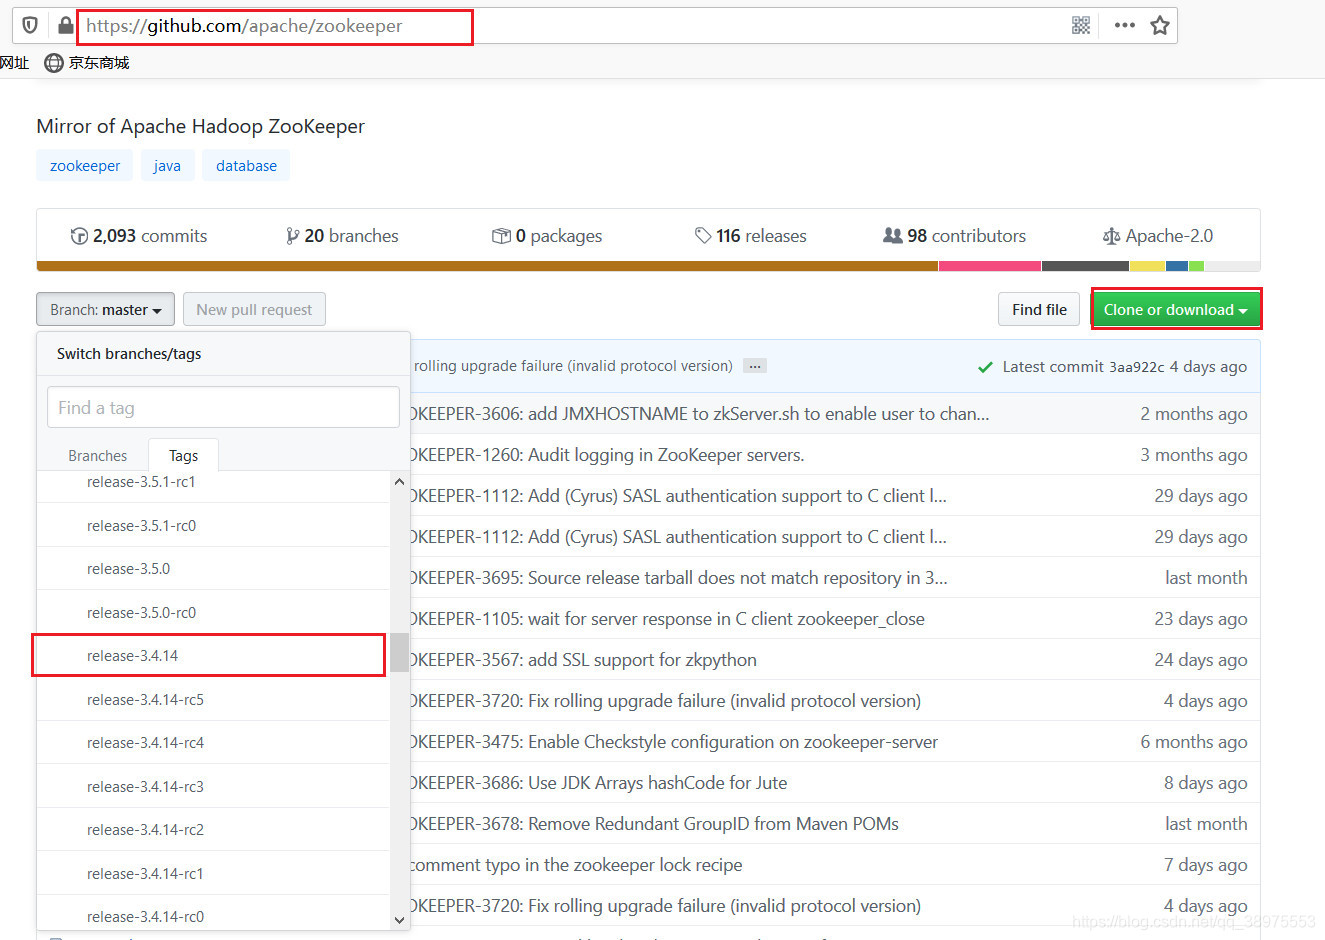Click the contributors people icon
Screen dimensions: 1325x940
click(893, 236)
